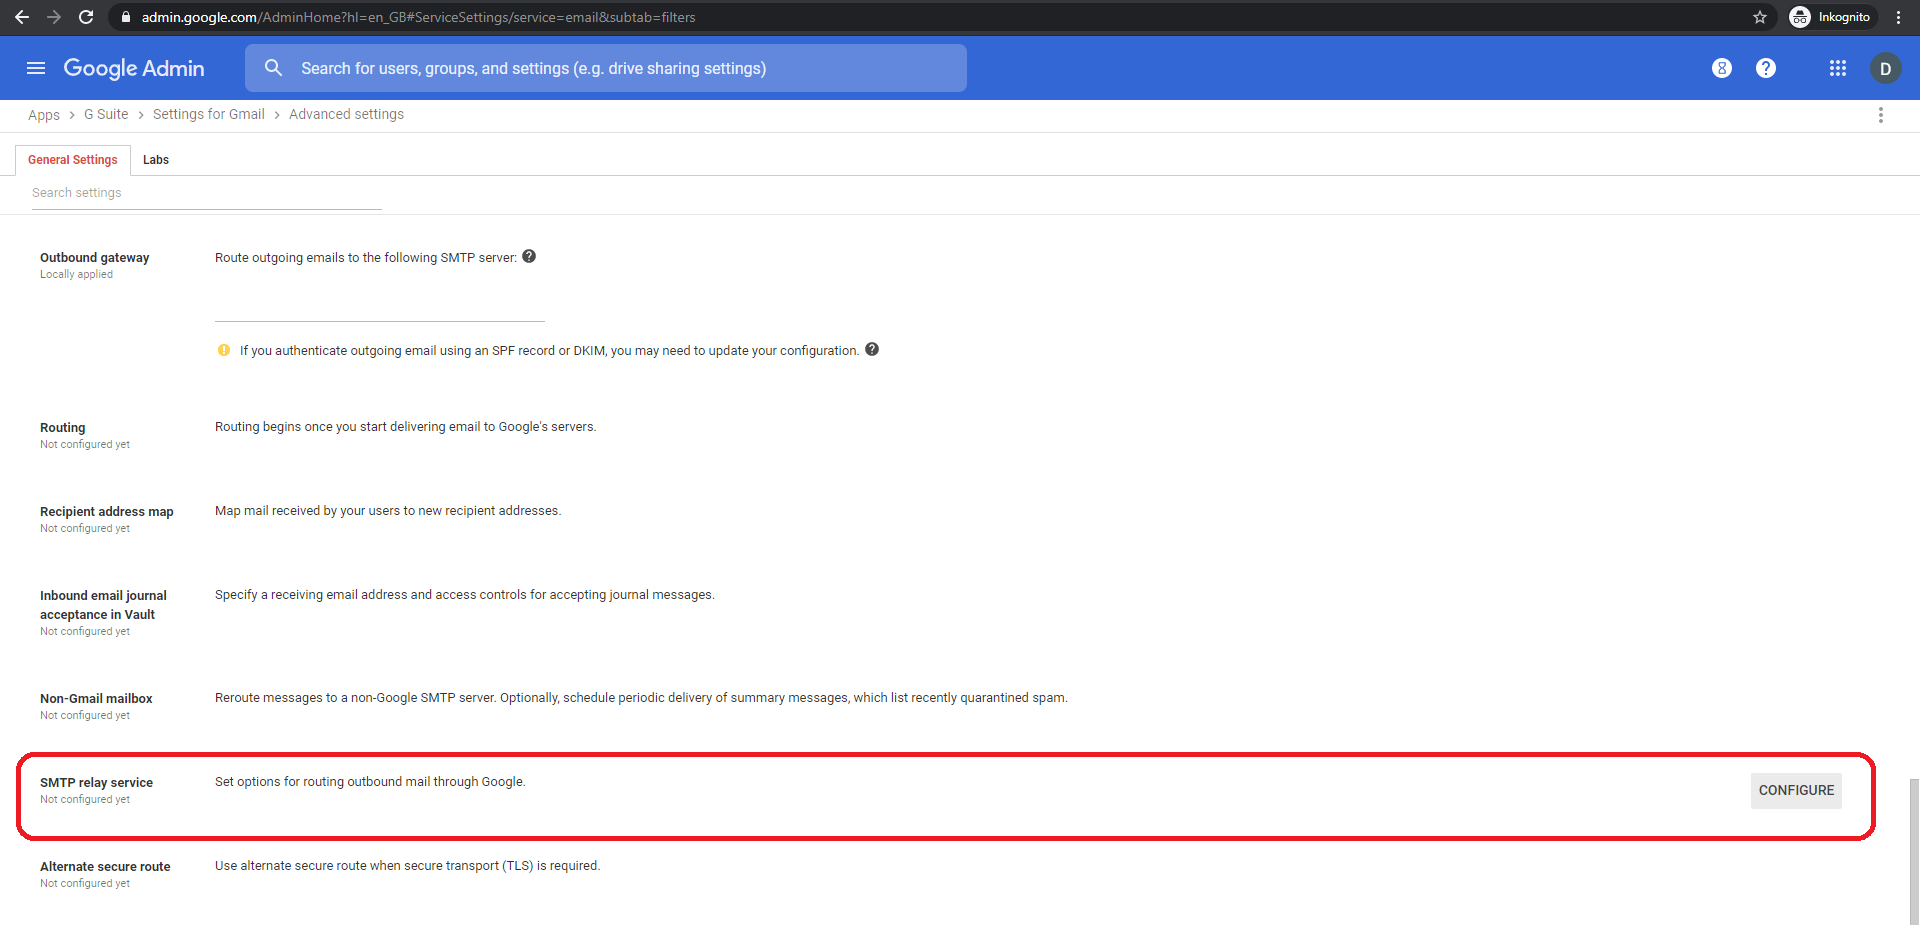Show help for SPF/DKIM configuration note
This screenshot has width=1920, height=925.
coord(872,349)
